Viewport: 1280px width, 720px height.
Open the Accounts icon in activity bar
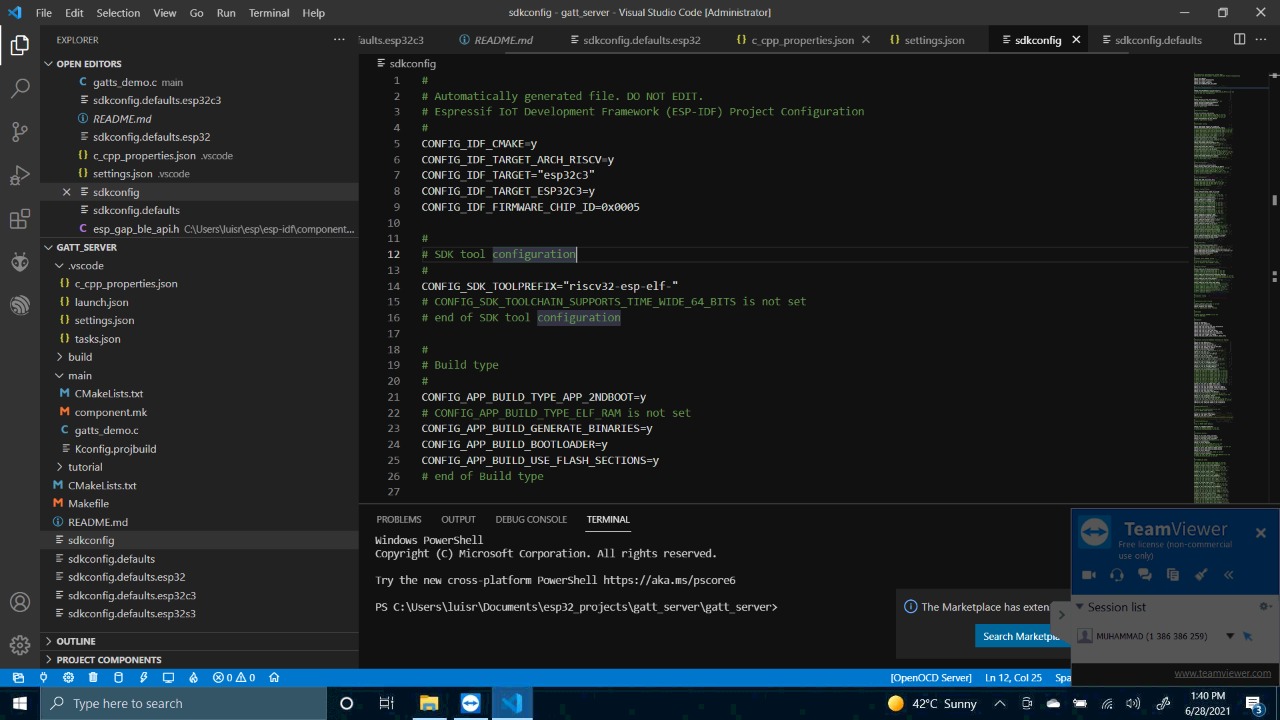click(20, 602)
